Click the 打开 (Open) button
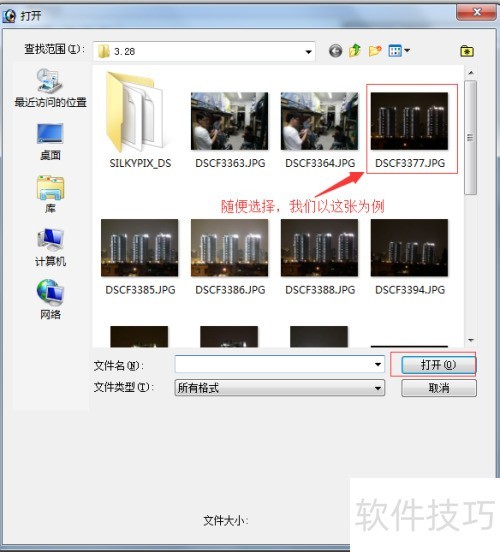The image size is (500, 552). pos(438,365)
